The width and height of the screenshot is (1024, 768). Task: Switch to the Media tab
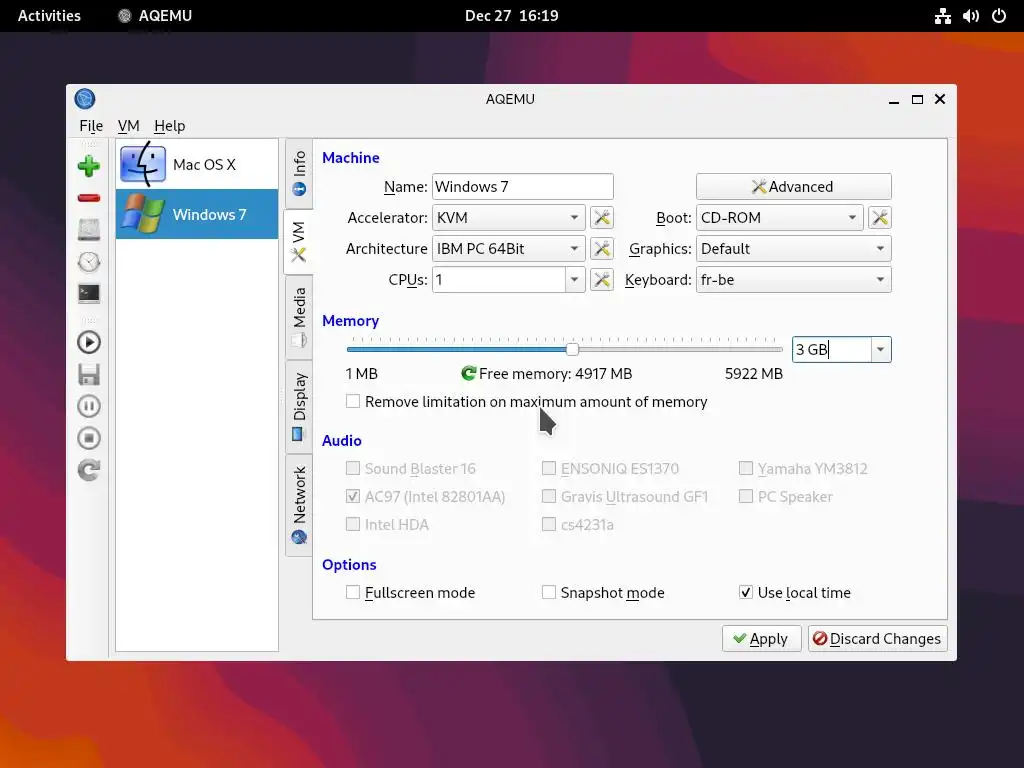coord(299,317)
